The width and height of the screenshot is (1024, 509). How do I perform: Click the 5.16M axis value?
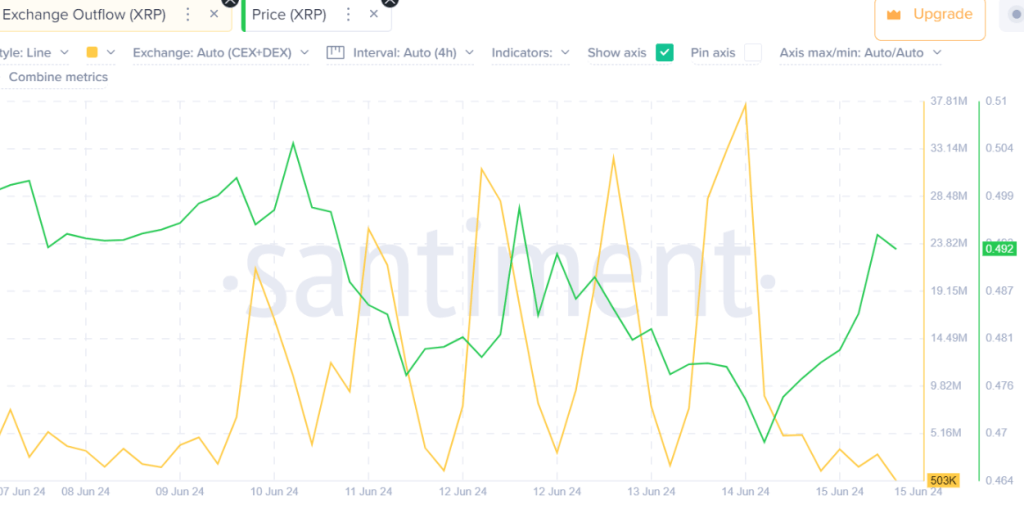944,433
